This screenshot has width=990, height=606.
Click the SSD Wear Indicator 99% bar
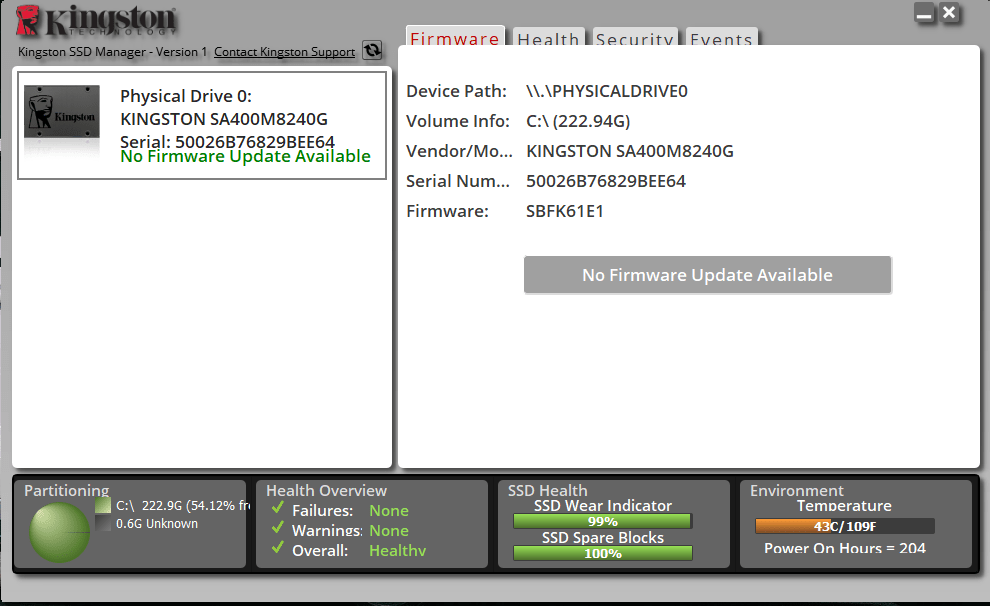602,521
